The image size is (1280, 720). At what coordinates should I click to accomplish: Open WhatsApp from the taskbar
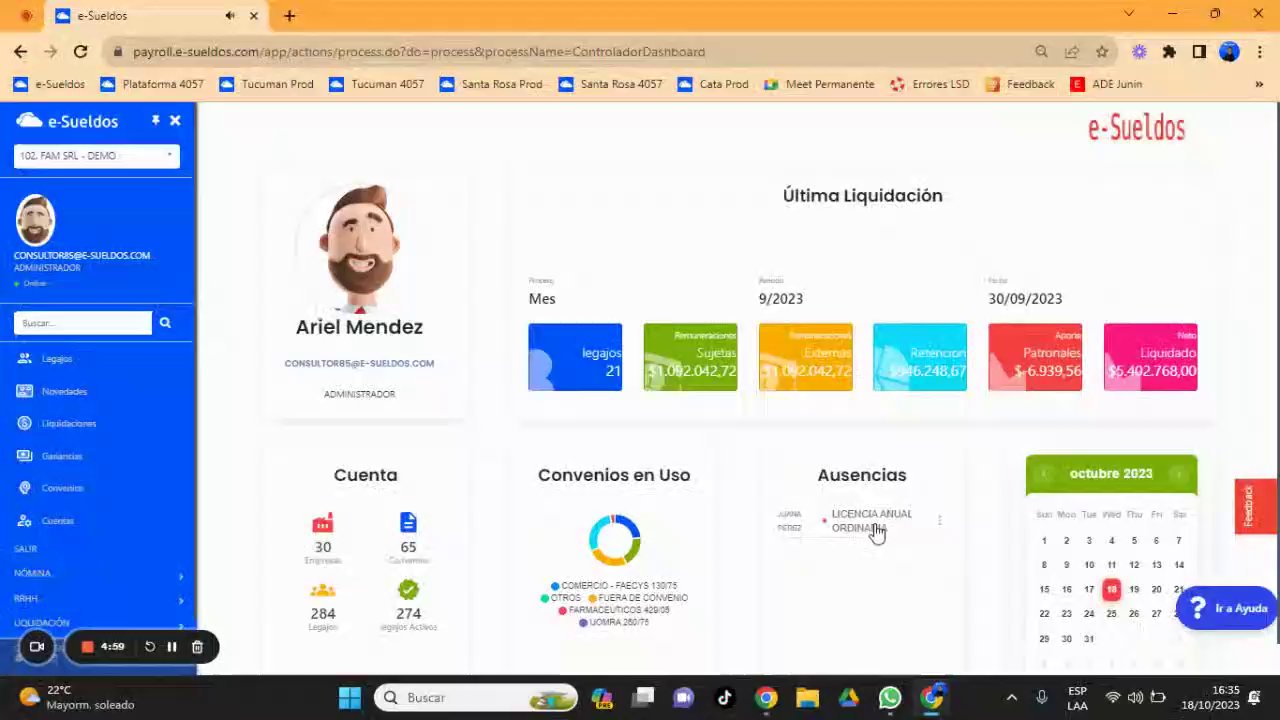coord(889,698)
